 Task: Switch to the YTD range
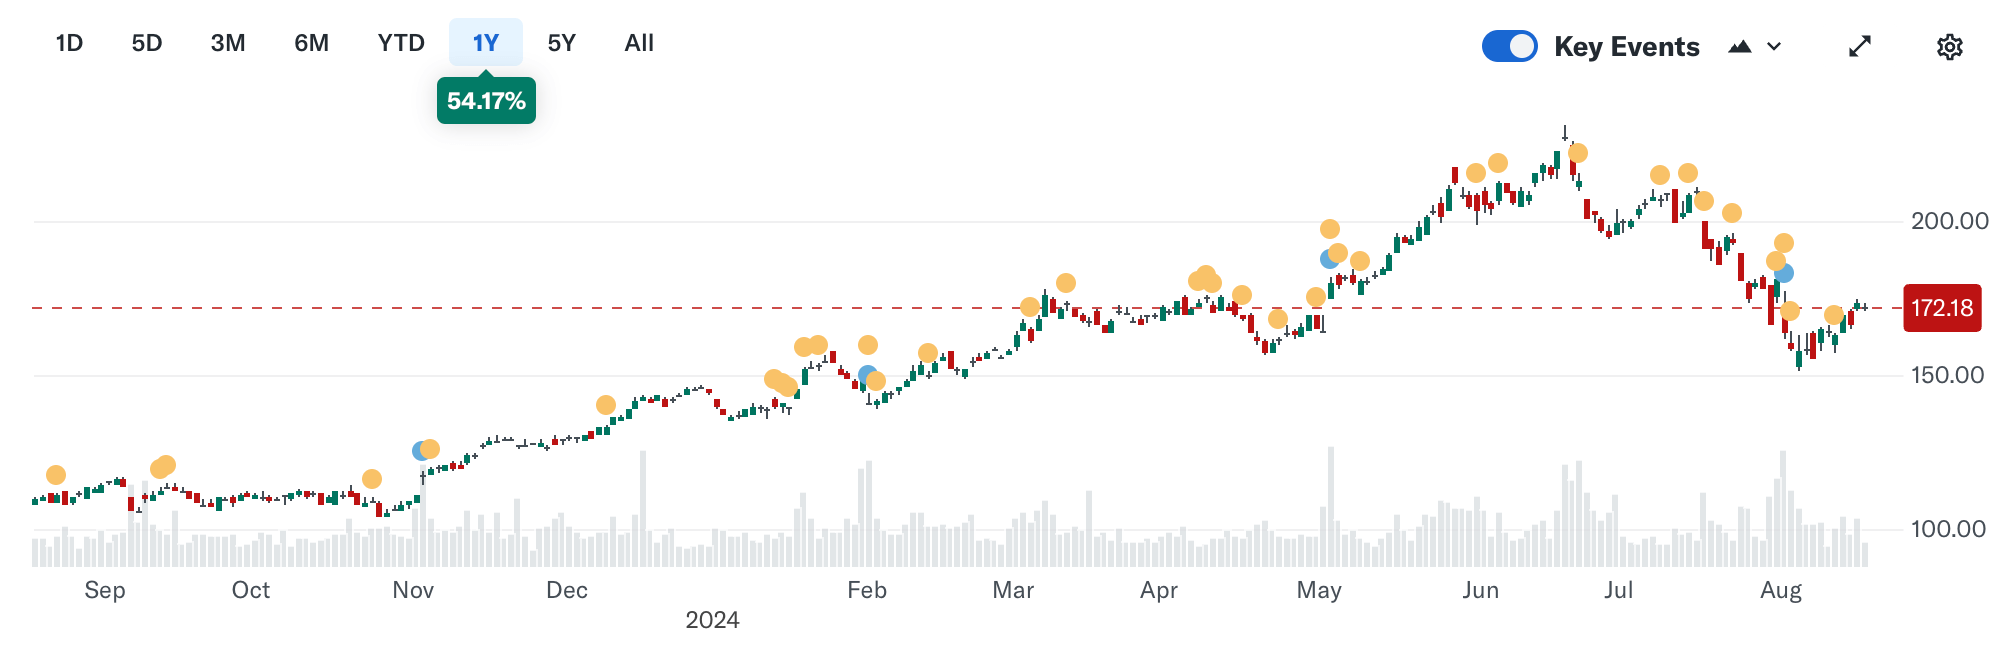(401, 43)
